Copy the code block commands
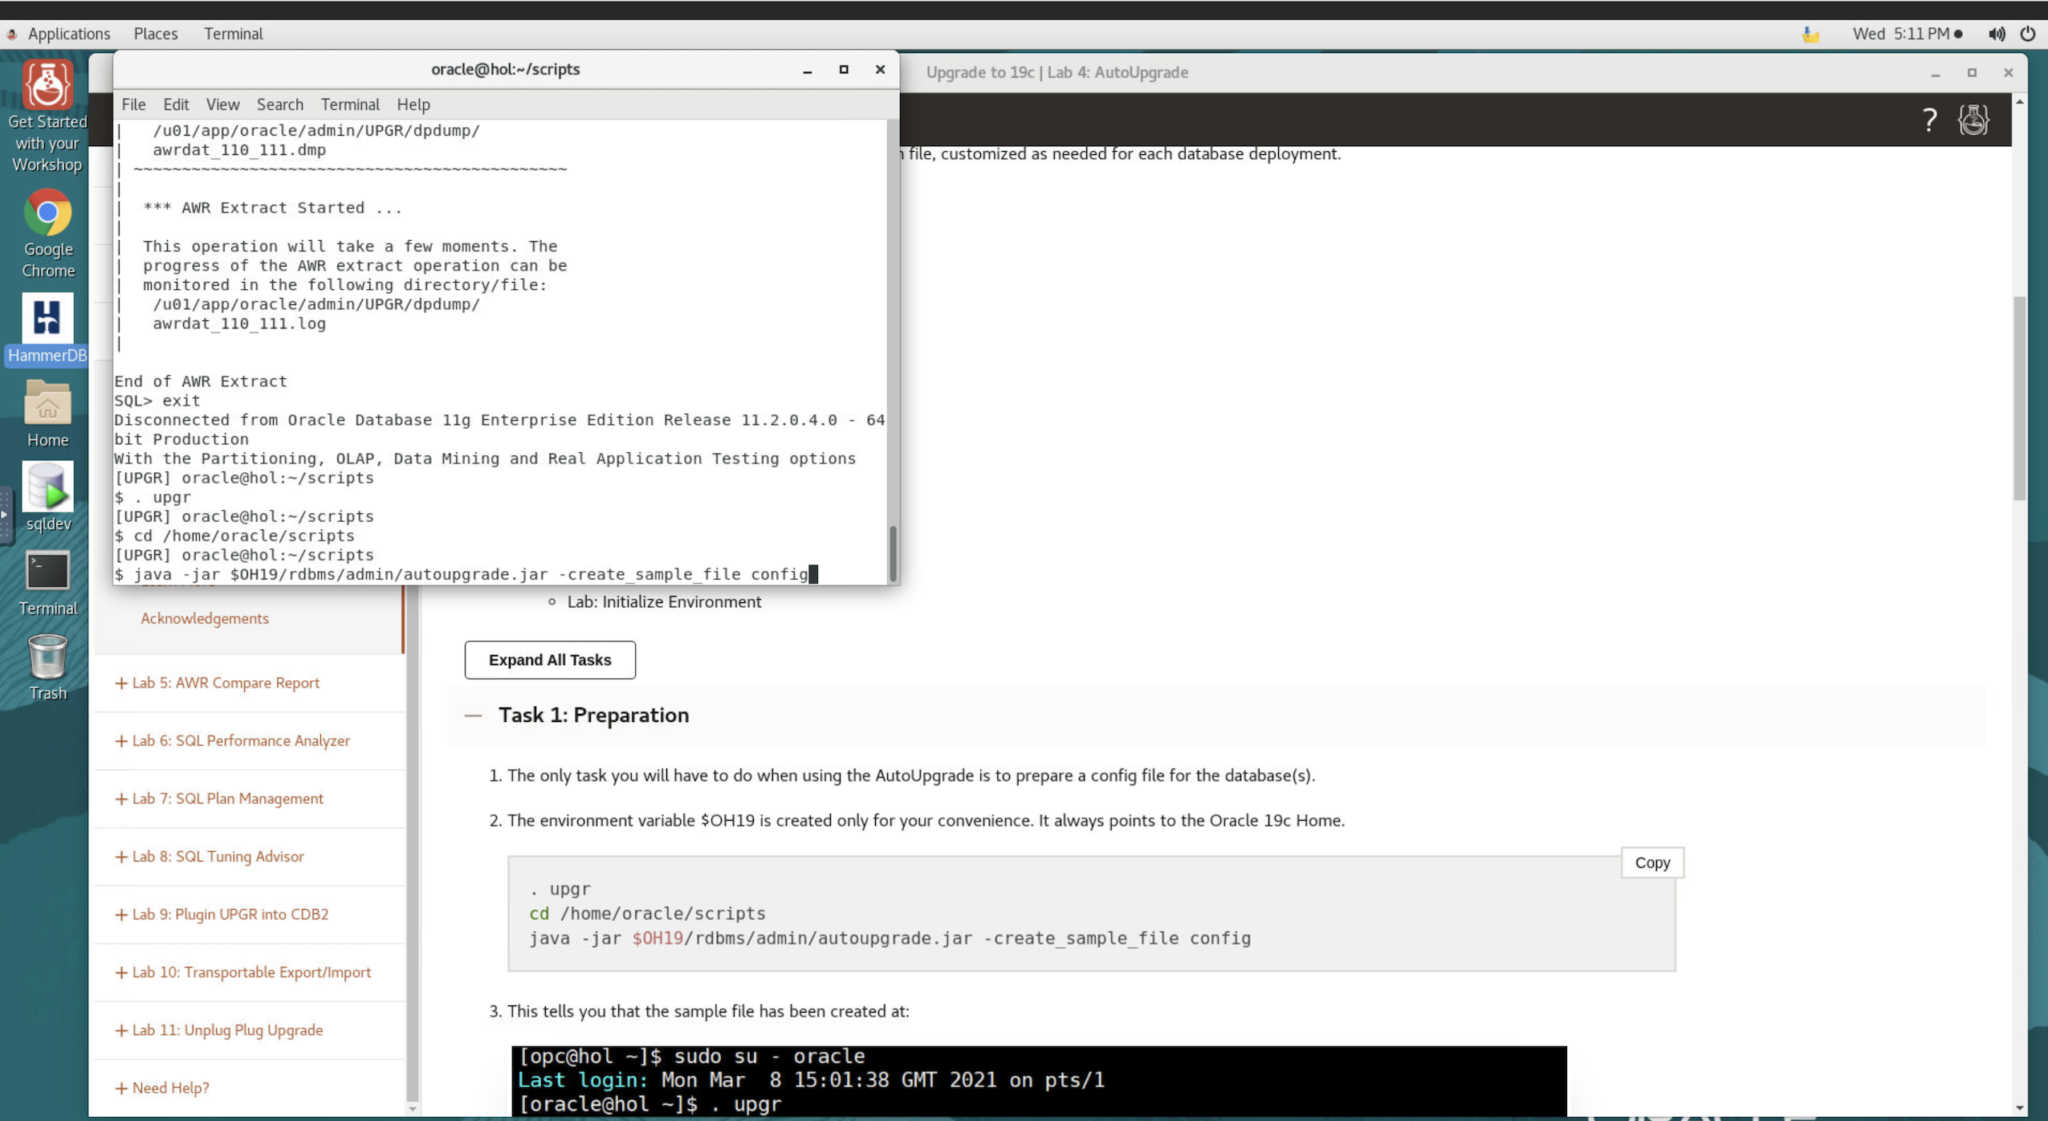 (x=1651, y=863)
